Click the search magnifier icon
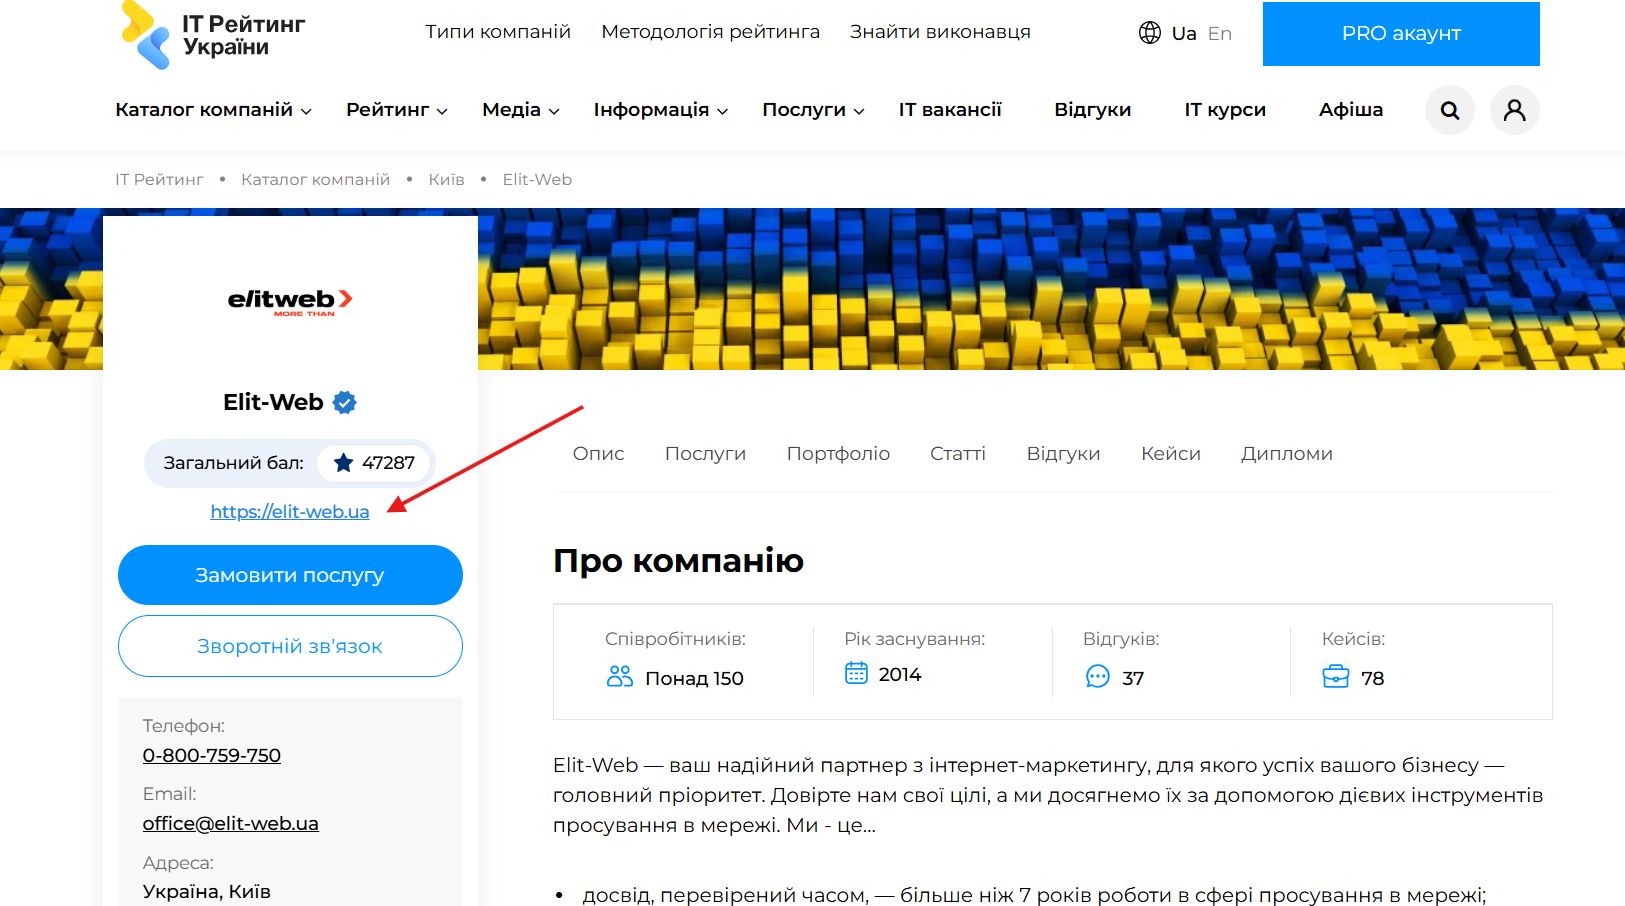The height and width of the screenshot is (906, 1625). coord(1449,110)
